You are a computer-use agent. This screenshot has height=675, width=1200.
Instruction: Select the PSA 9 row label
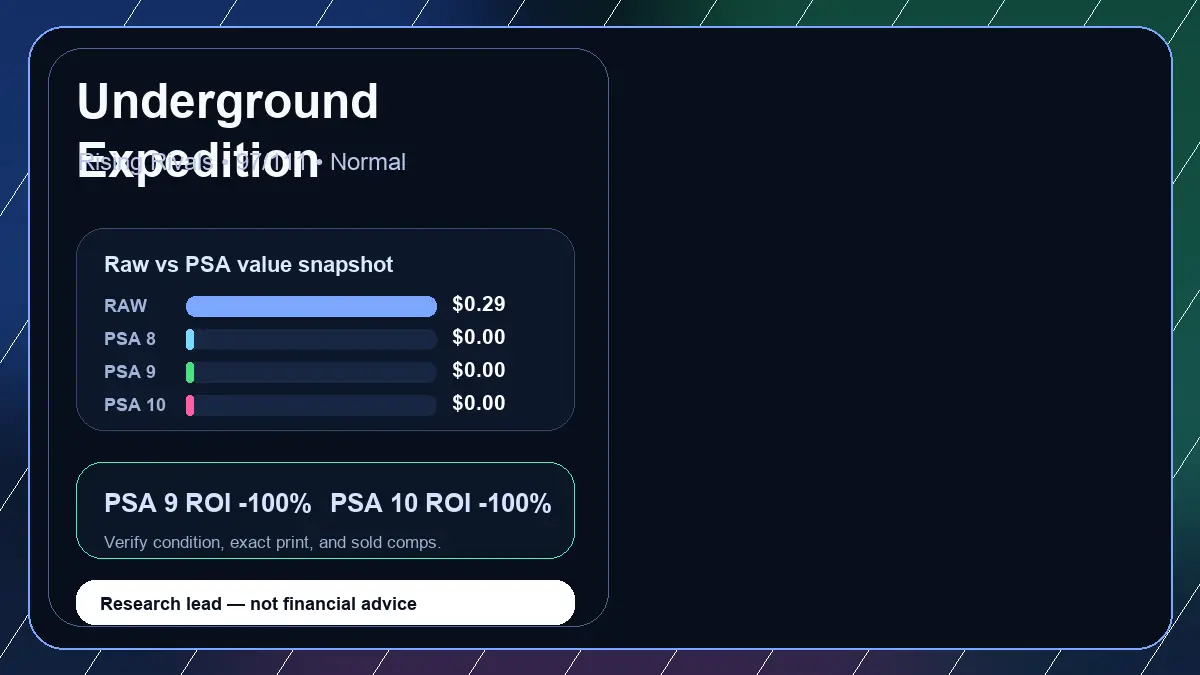(x=130, y=372)
